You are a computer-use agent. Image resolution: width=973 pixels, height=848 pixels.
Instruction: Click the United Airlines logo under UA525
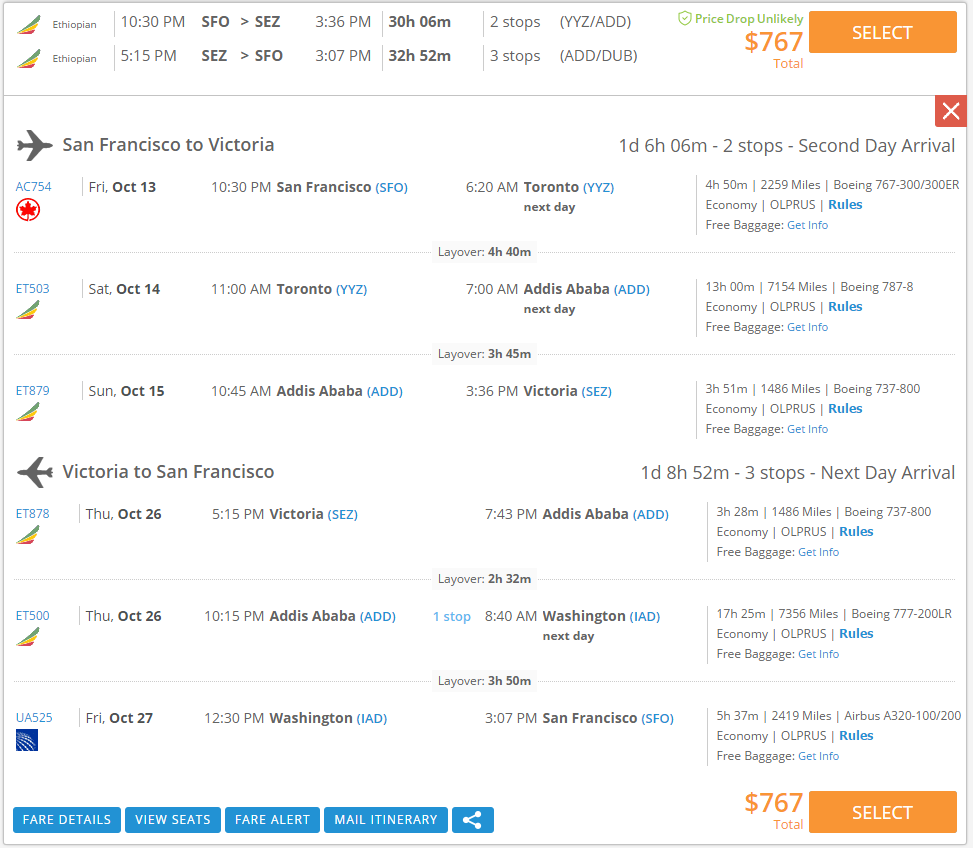pos(27,739)
